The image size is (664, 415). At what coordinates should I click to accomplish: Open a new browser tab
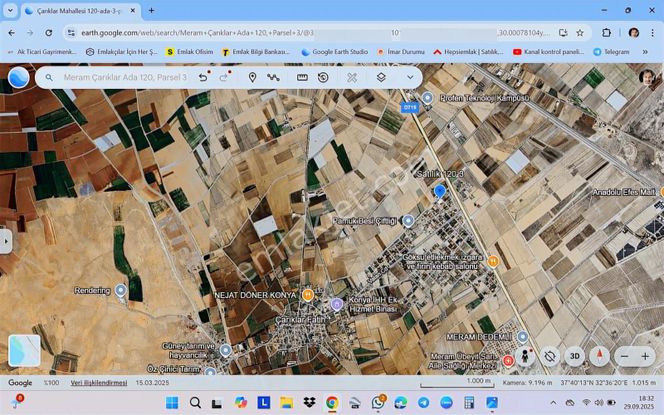151,11
